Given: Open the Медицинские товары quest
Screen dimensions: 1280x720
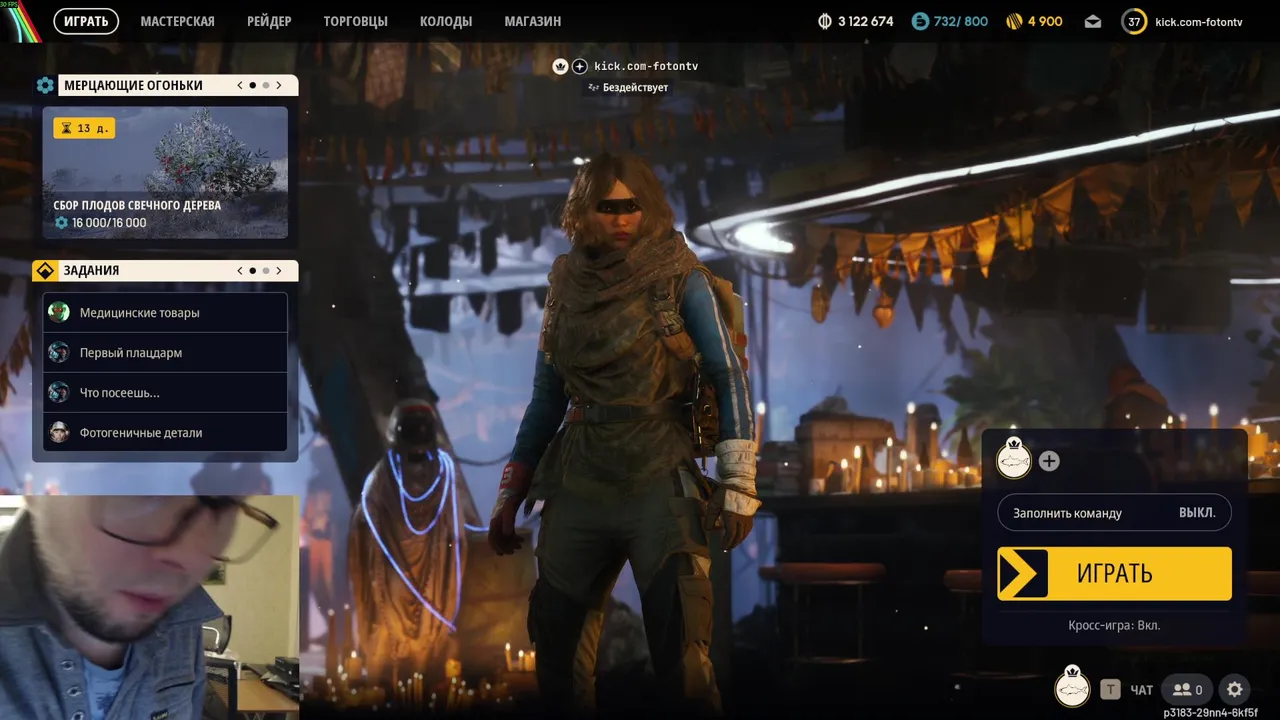Looking at the screenshot, I should (165, 313).
